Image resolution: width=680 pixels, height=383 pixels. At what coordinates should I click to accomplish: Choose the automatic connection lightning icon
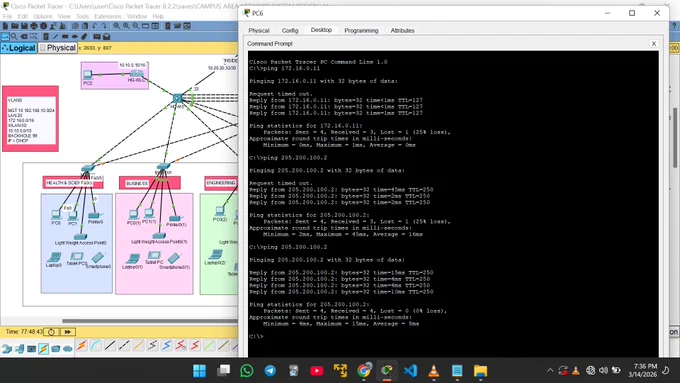click(82, 346)
